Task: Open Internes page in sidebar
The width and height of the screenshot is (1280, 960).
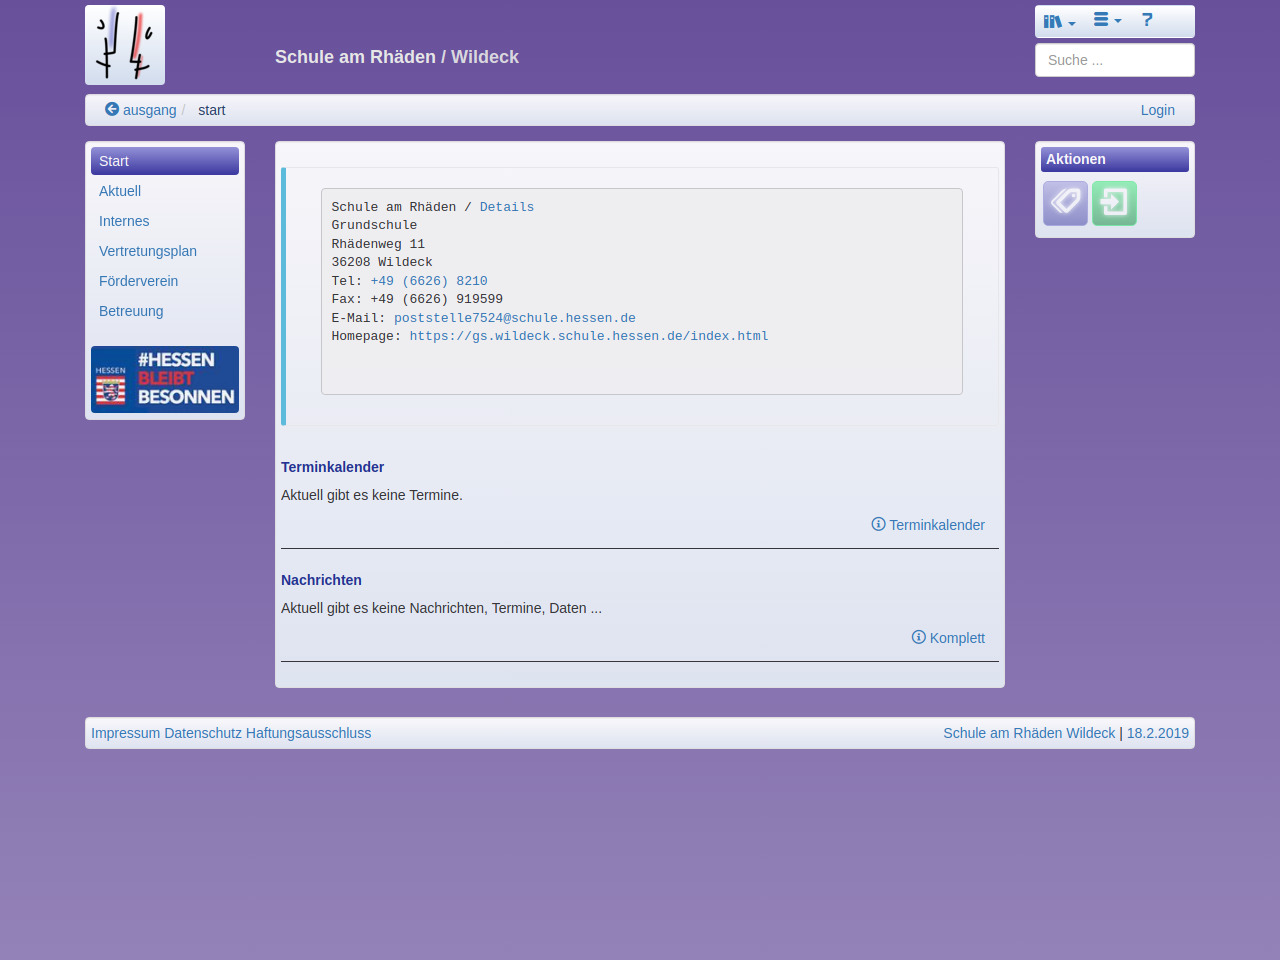Action: pos(124,221)
